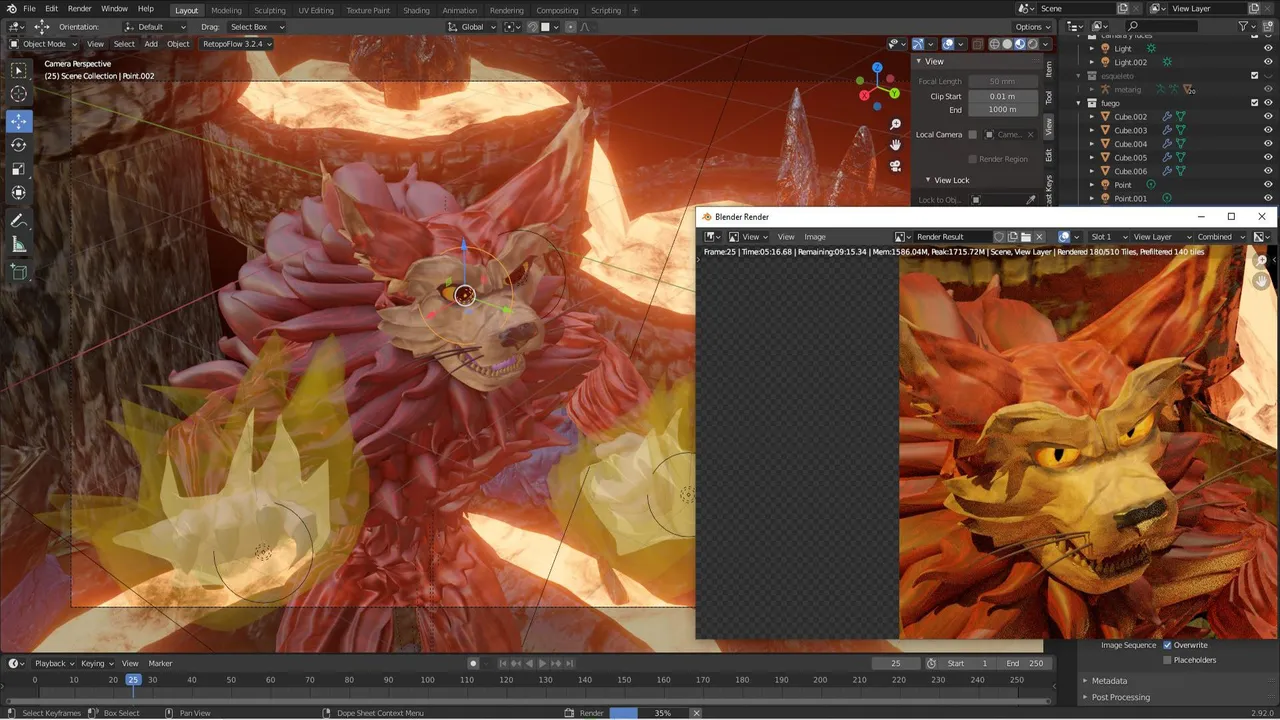Switch to solid viewport shading

pos(1008,44)
